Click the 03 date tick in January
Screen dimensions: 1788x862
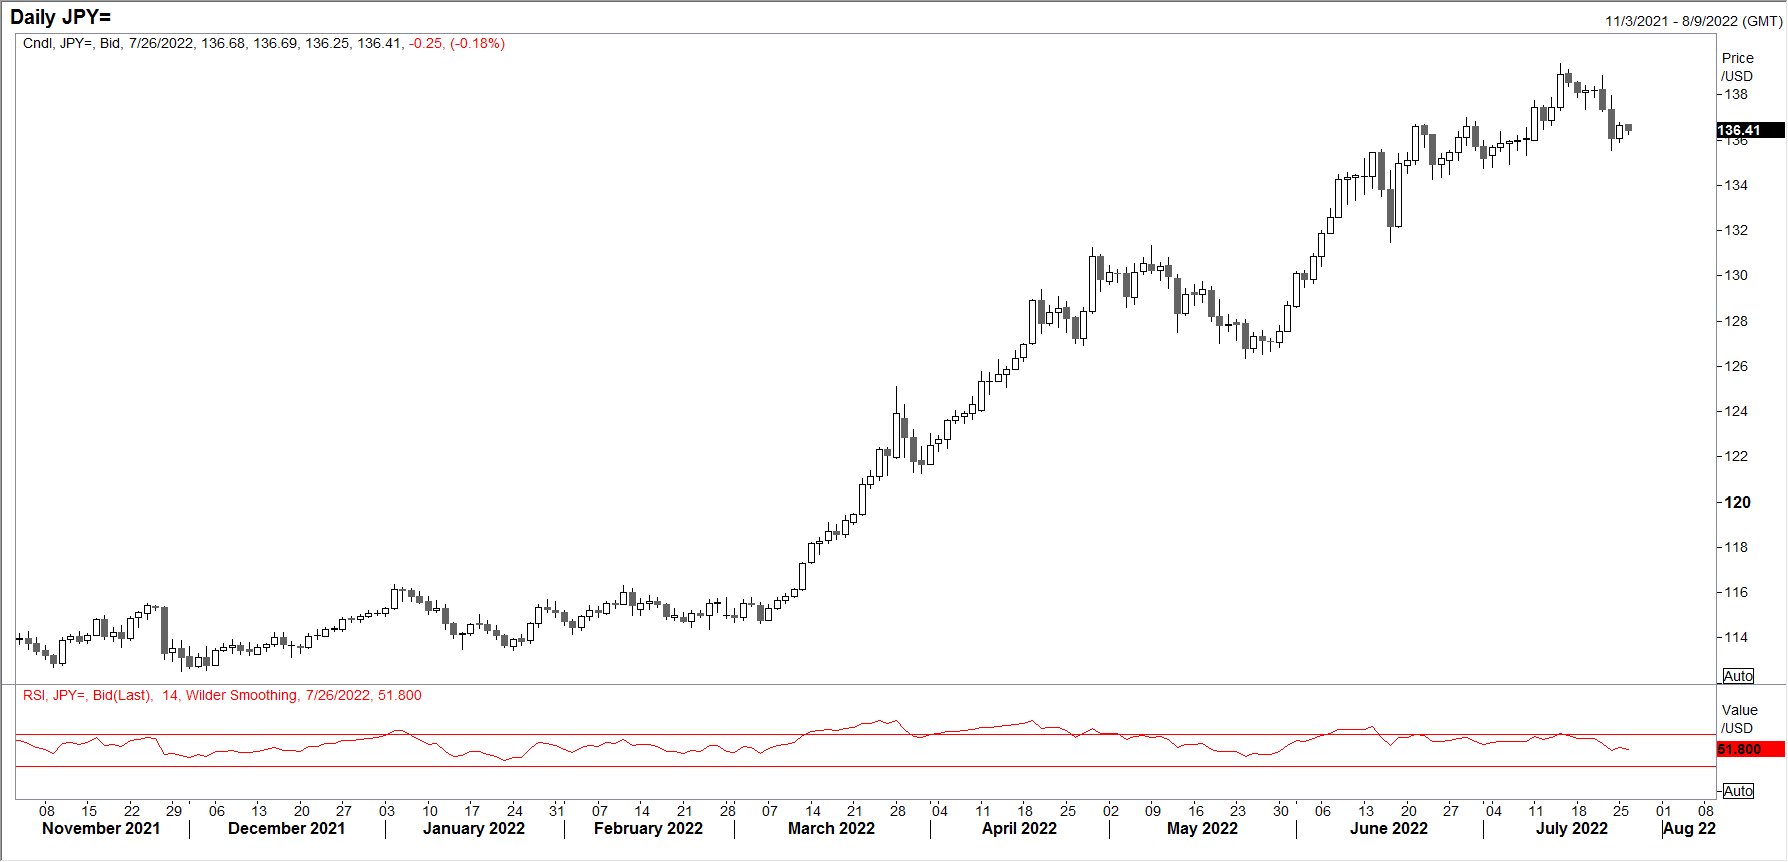coord(387,811)
